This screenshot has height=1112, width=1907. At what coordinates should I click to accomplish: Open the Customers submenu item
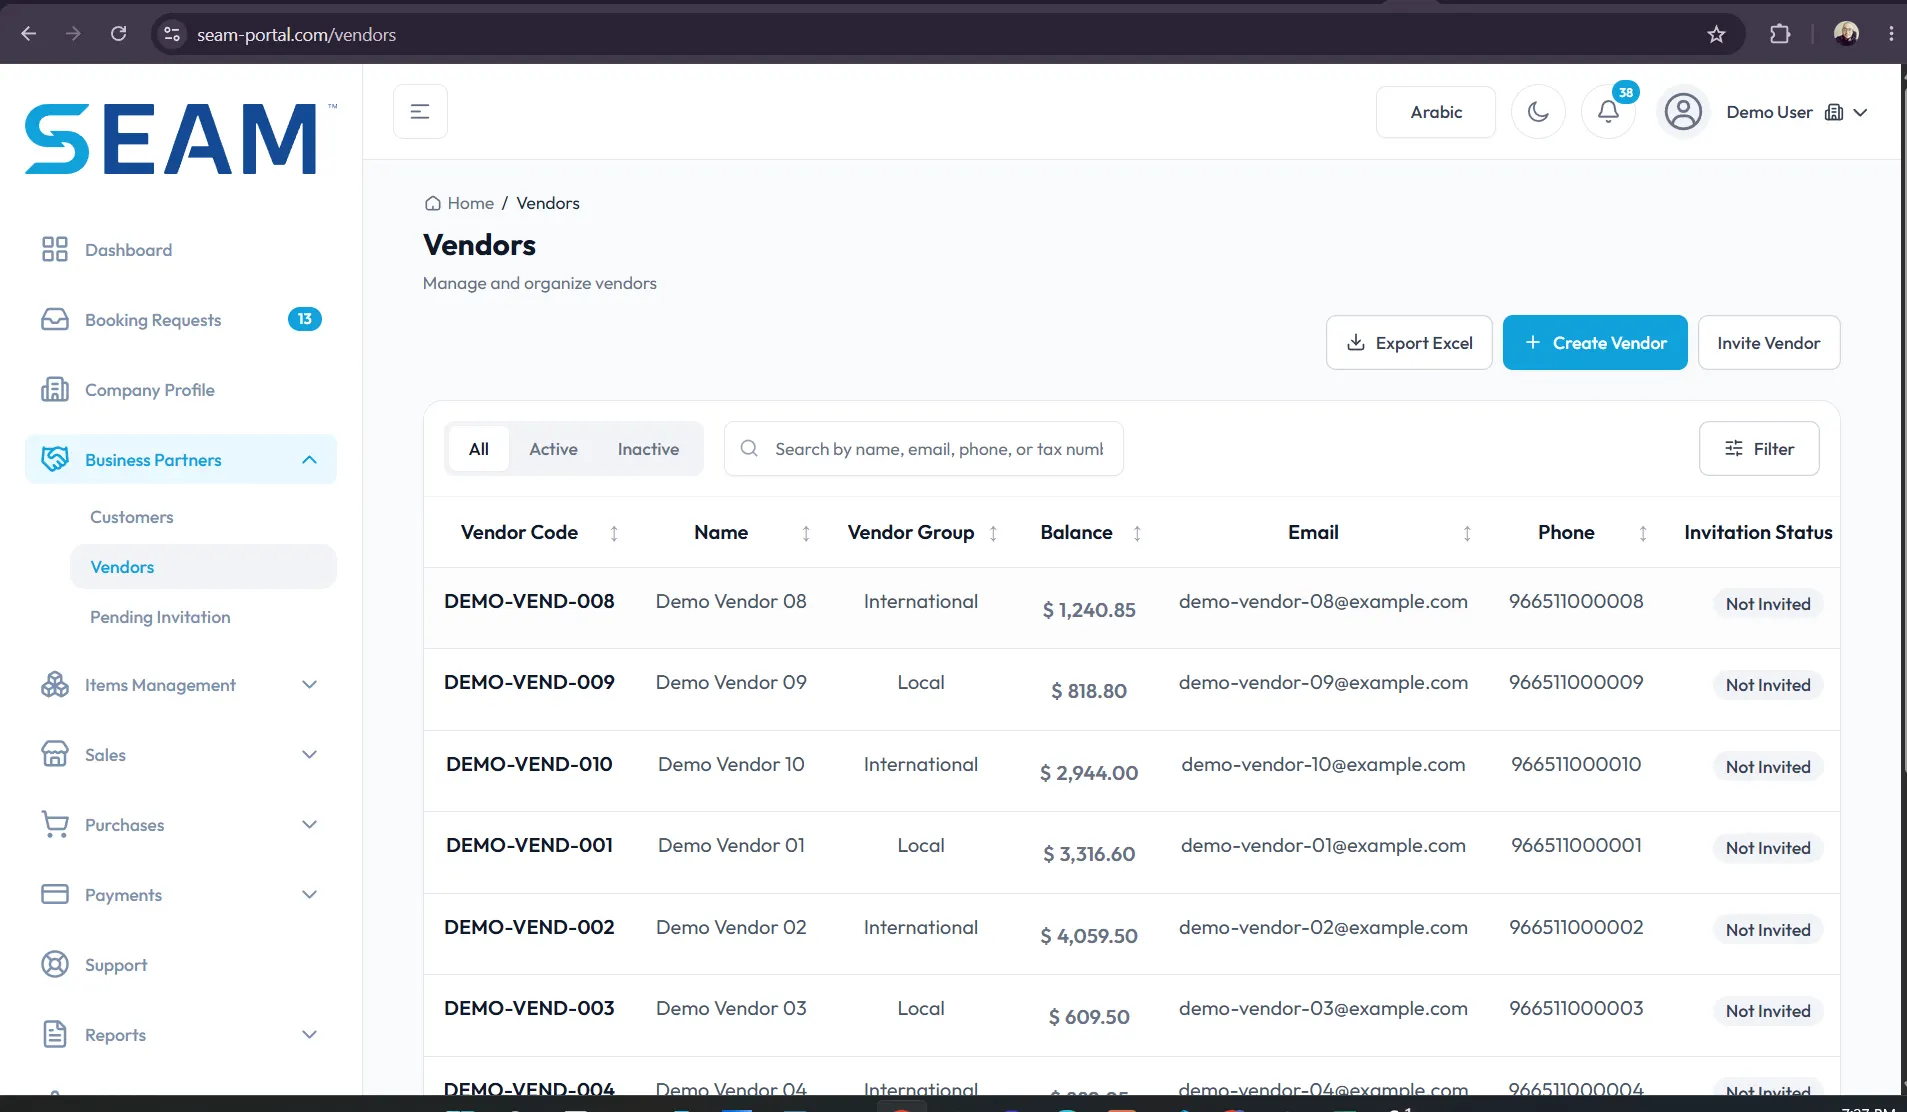coord(132,517)
